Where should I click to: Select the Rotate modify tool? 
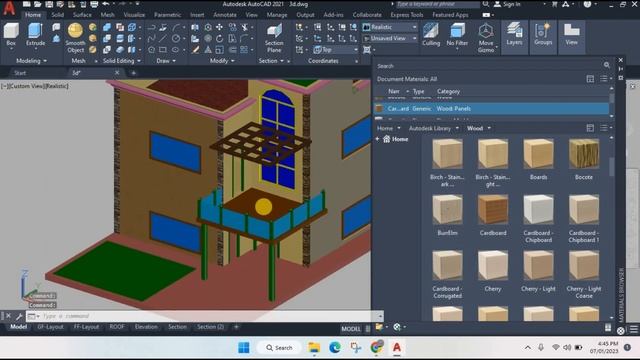pyautogui.click(x=220, y=39)
